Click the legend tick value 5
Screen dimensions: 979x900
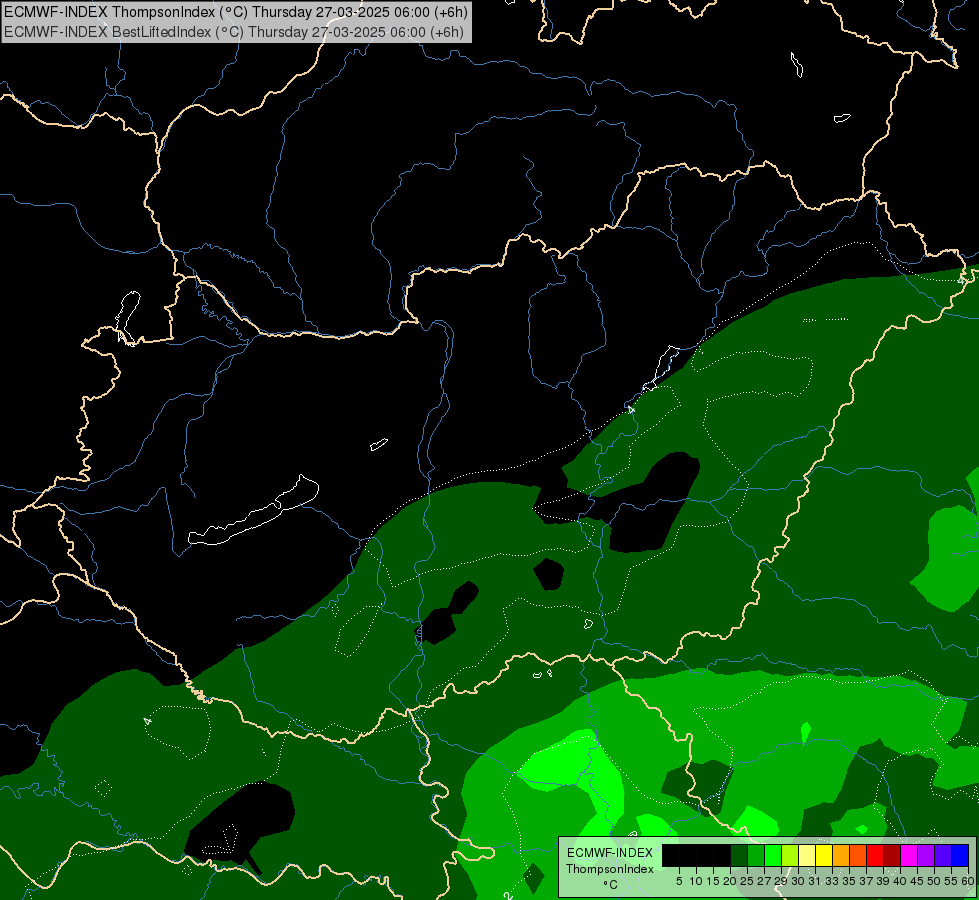pos(679,881)
